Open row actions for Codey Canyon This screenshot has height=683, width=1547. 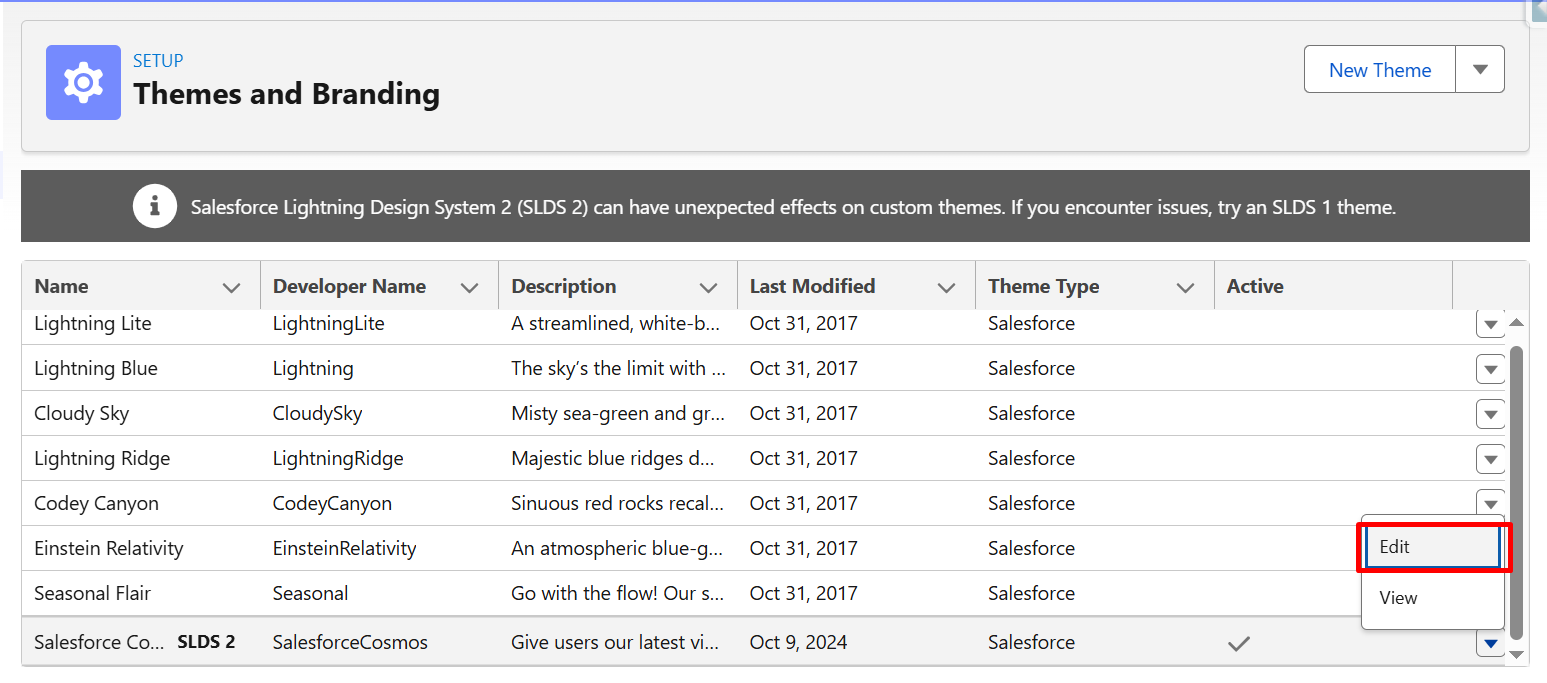point(1490,503)
